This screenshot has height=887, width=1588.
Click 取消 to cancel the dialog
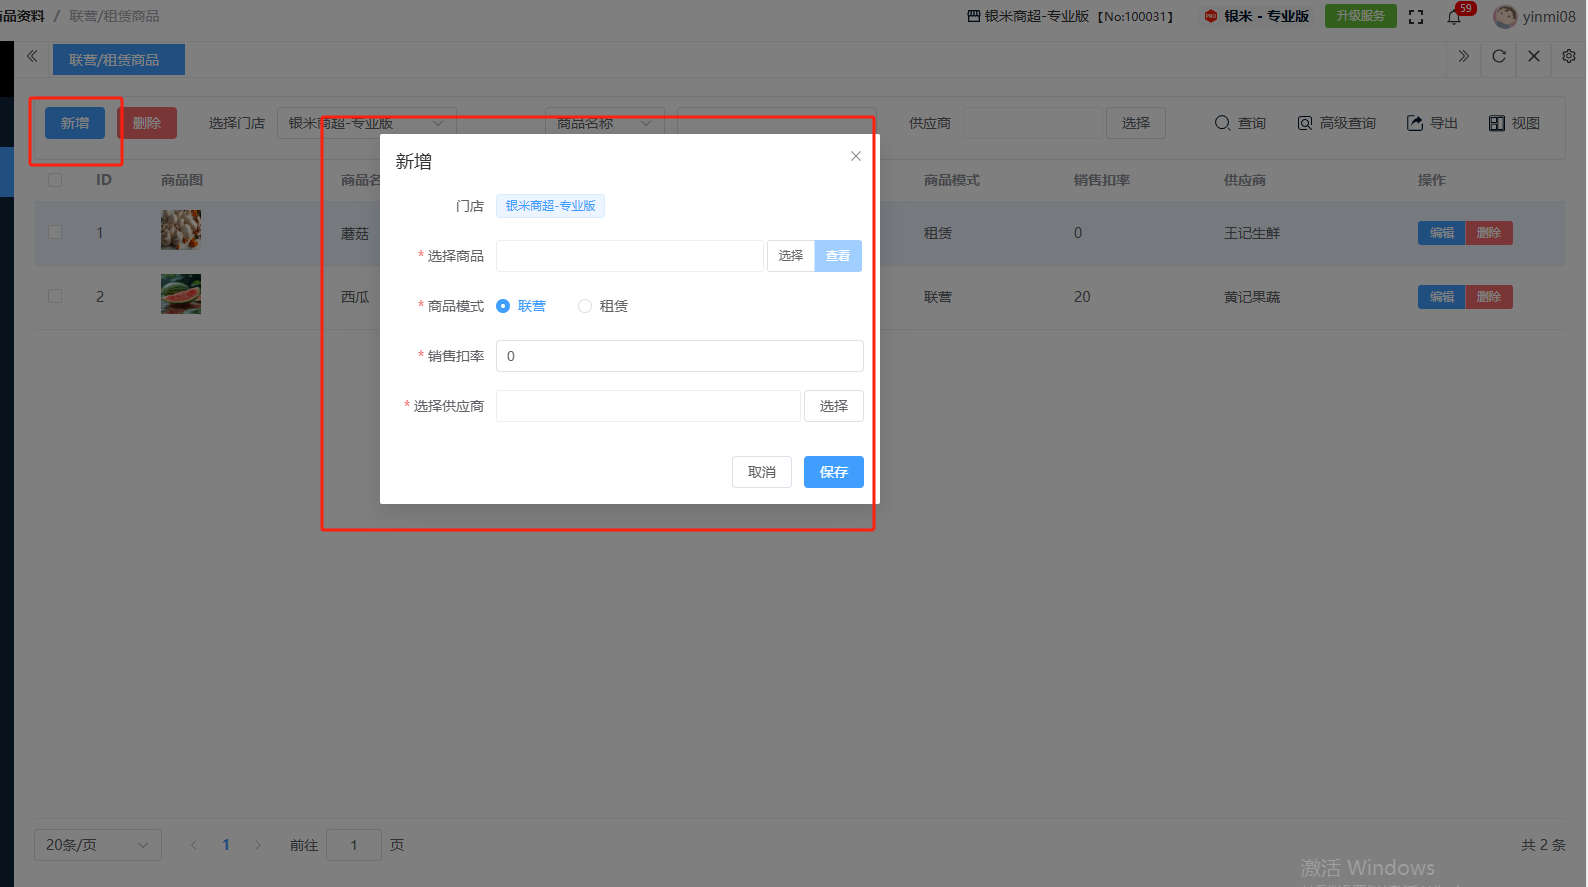pyautogui.click(x=761, y=472)
